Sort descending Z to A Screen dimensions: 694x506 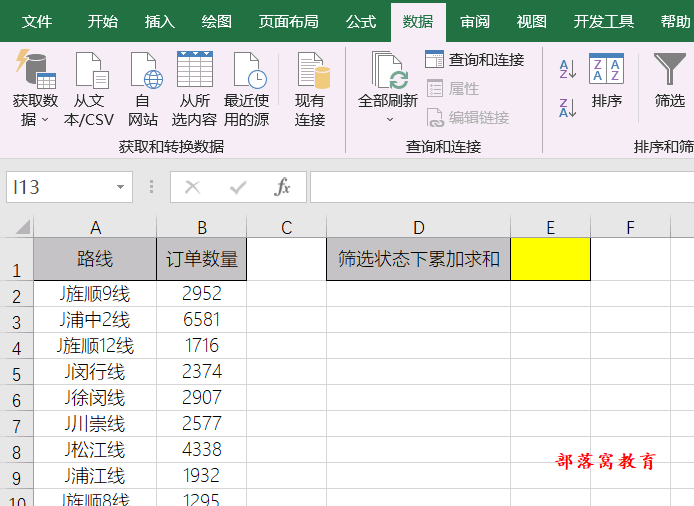(567, 108)
